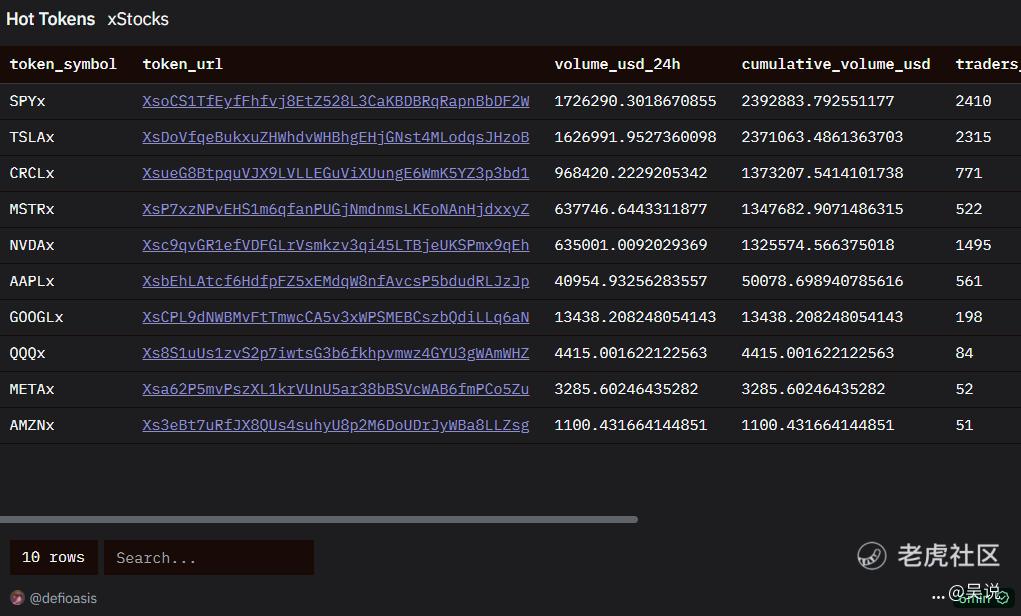Click the xStocks subtitle text

tap(138, 19)
